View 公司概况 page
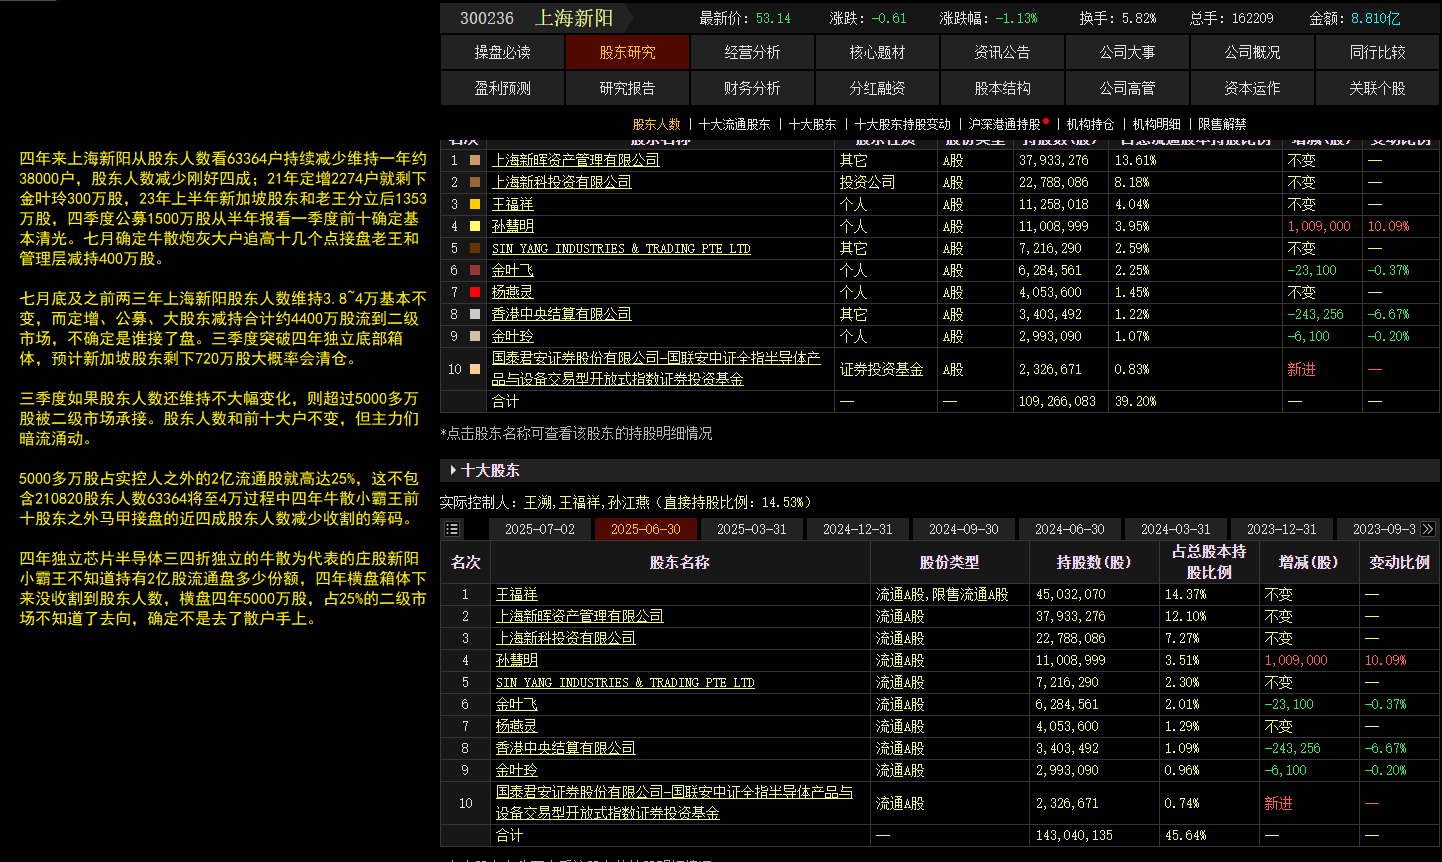The height and width of the screenshot is (862, 1442). click(1253, 52)
